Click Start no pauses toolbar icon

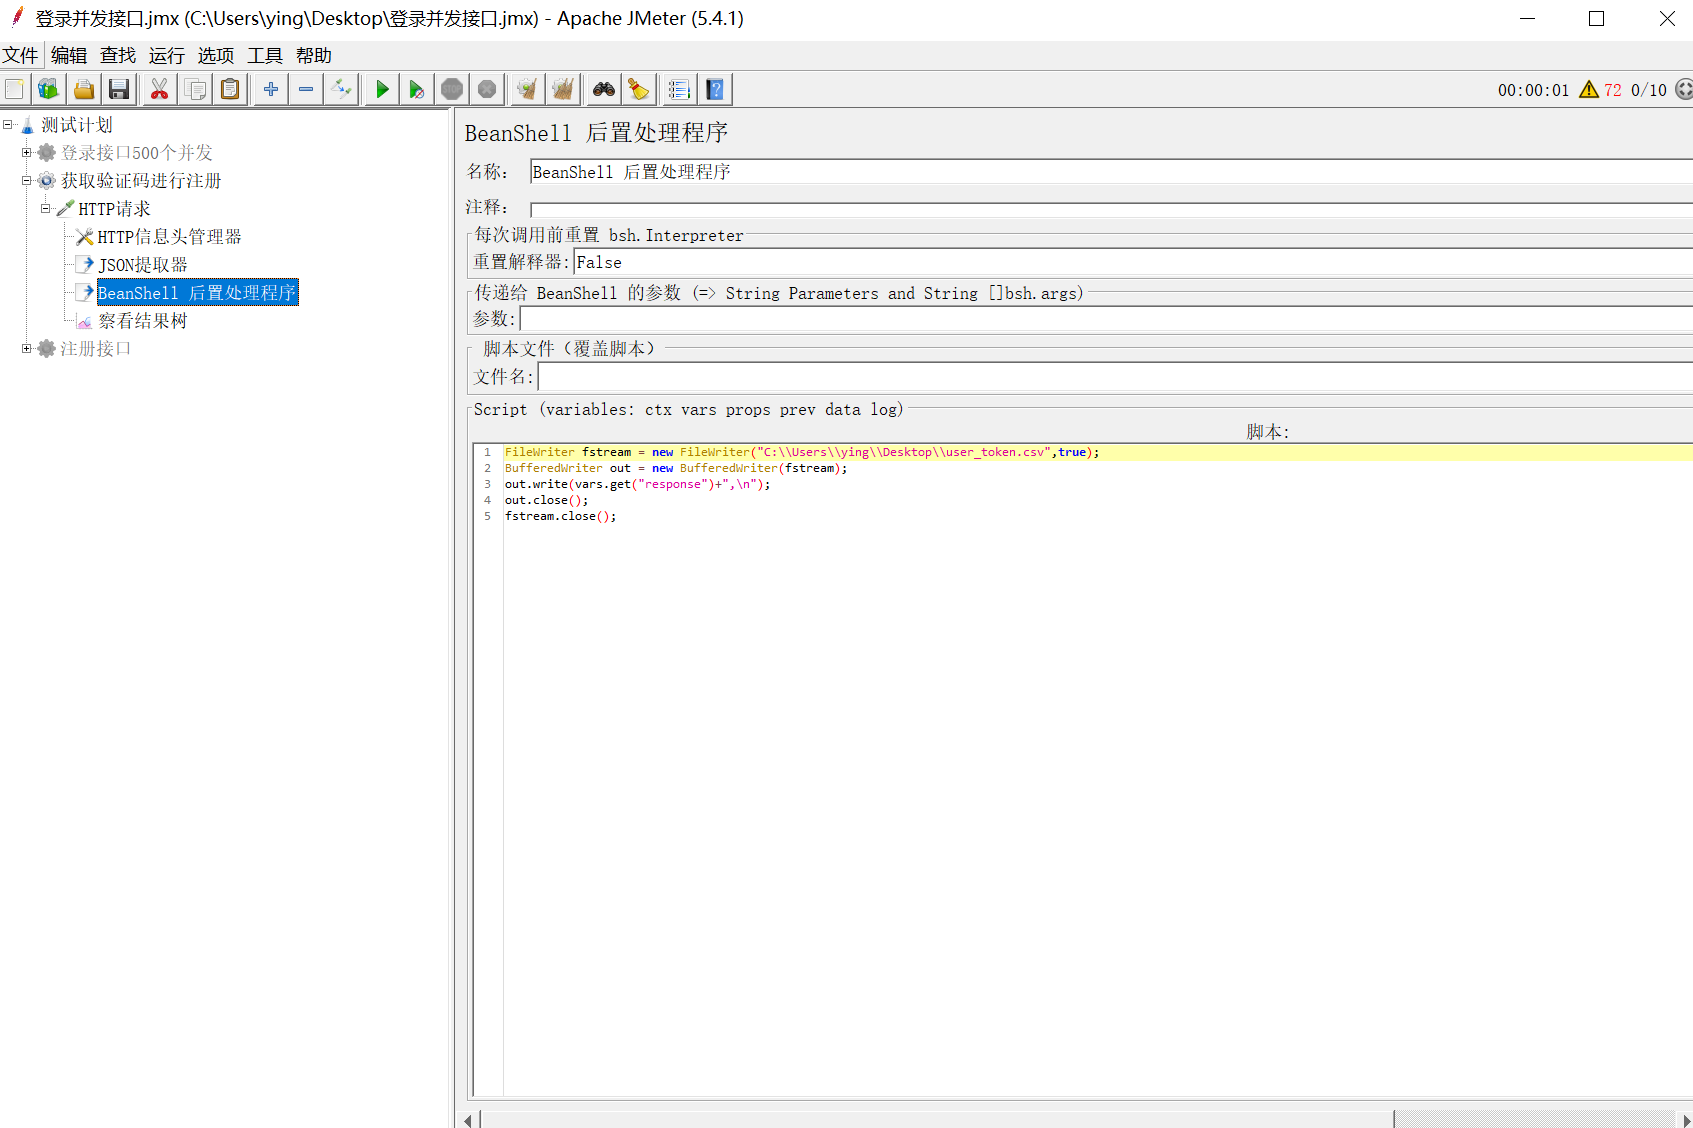(x=417, y=90)
